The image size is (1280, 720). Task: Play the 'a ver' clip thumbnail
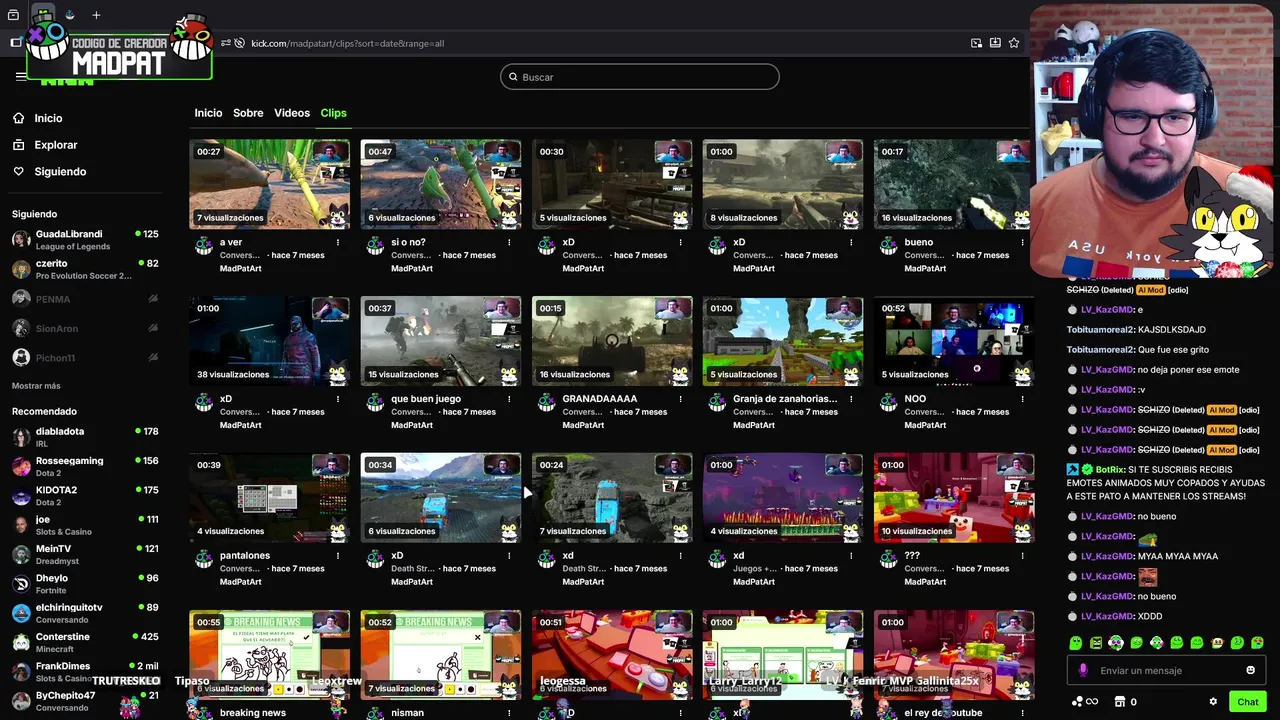270,185
